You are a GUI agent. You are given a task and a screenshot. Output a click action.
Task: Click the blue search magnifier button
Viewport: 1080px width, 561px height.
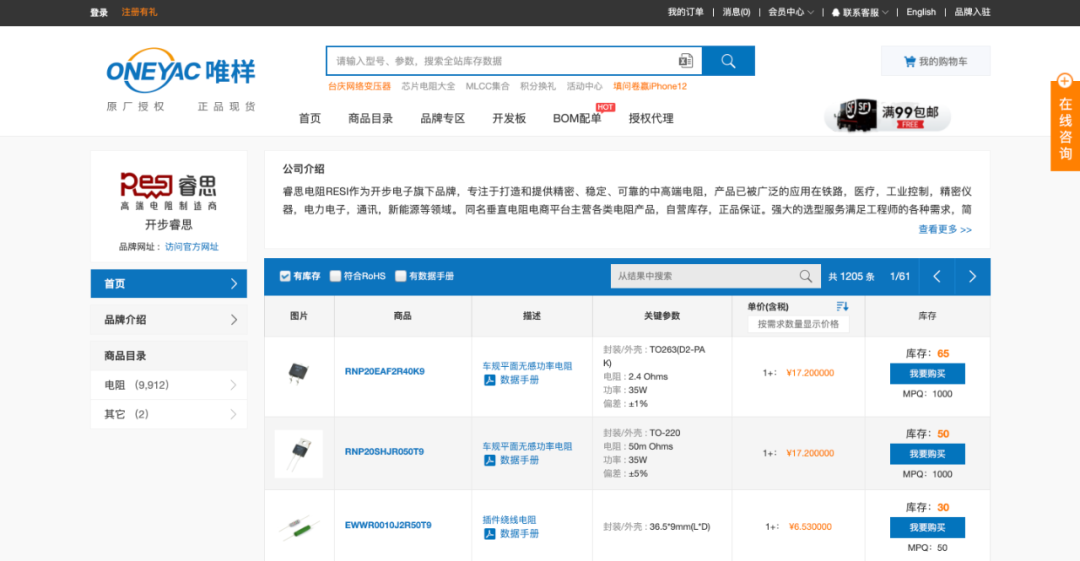[728, 61]
